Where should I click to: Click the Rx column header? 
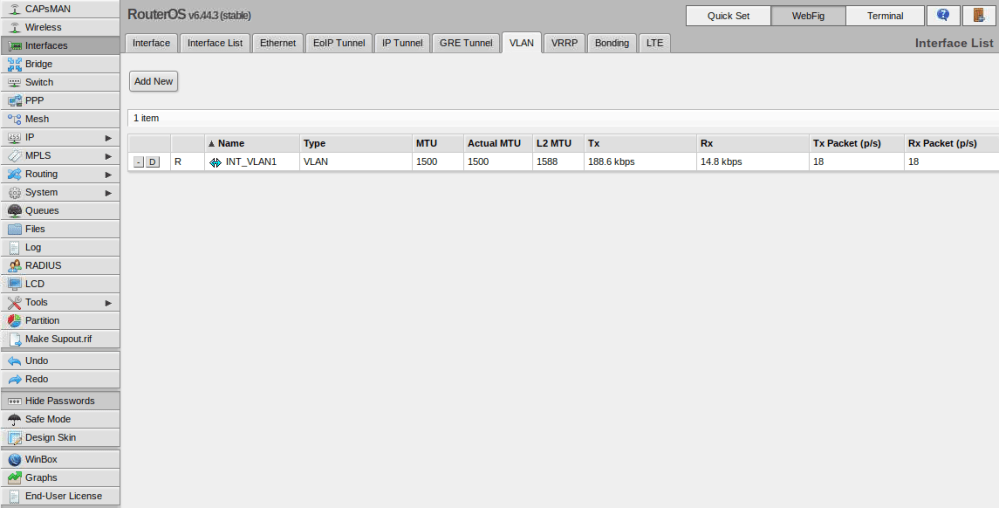(752, 143)
